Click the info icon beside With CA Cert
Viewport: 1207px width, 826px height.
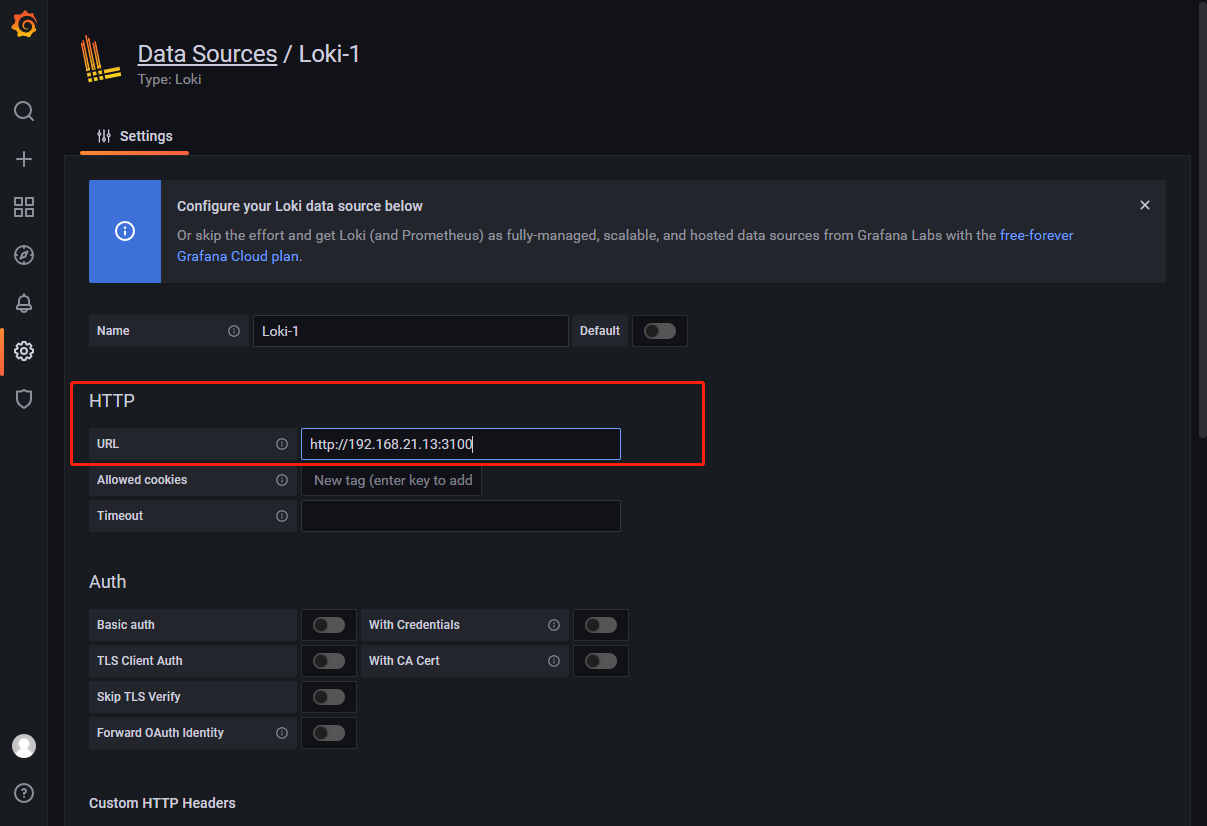[554, 661]
